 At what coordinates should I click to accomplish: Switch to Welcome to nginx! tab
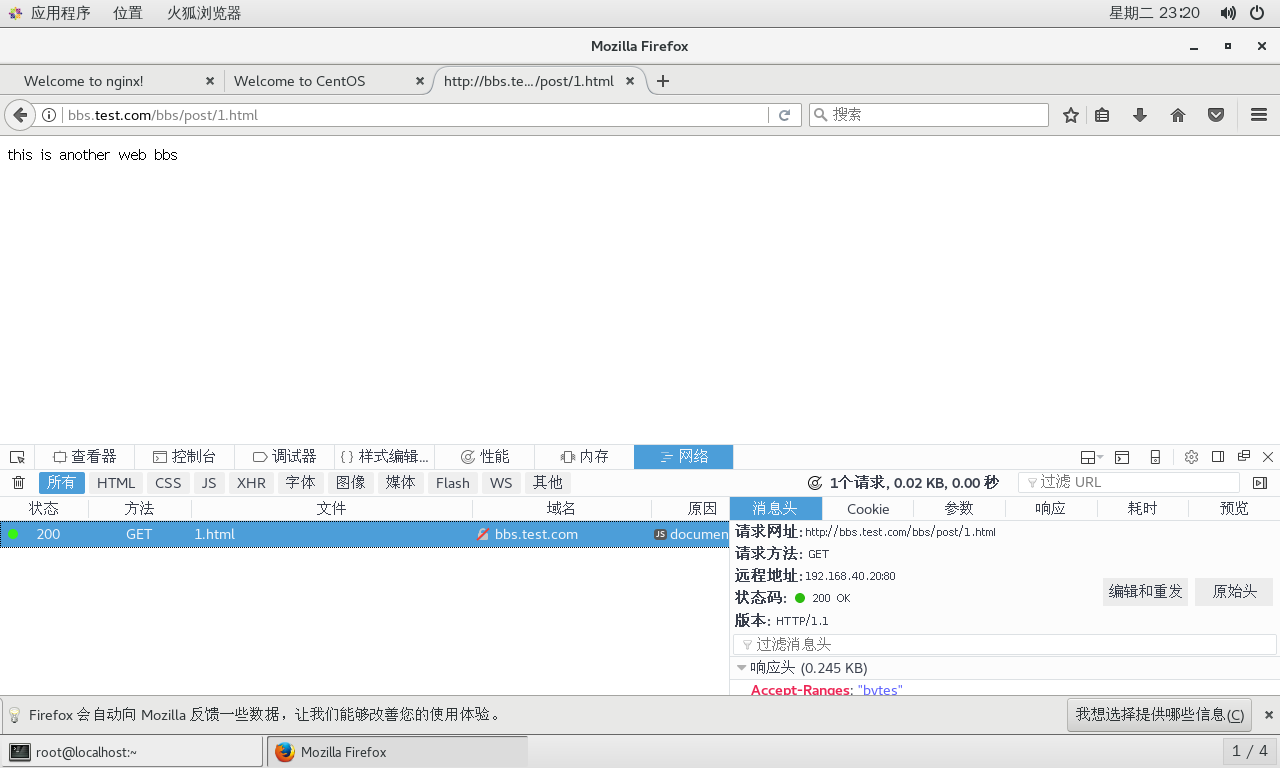click(x=113, y=81)
